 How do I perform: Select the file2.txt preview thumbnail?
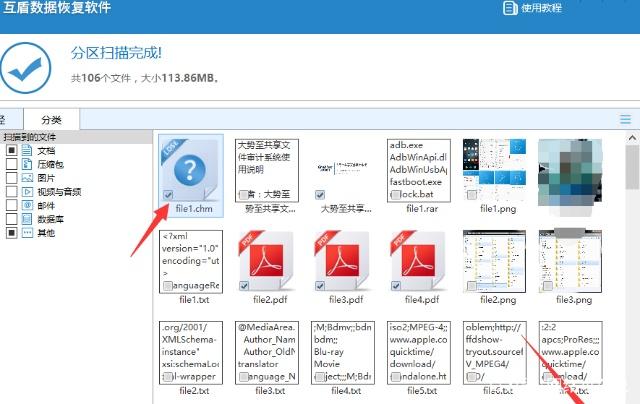coord(191,353)
